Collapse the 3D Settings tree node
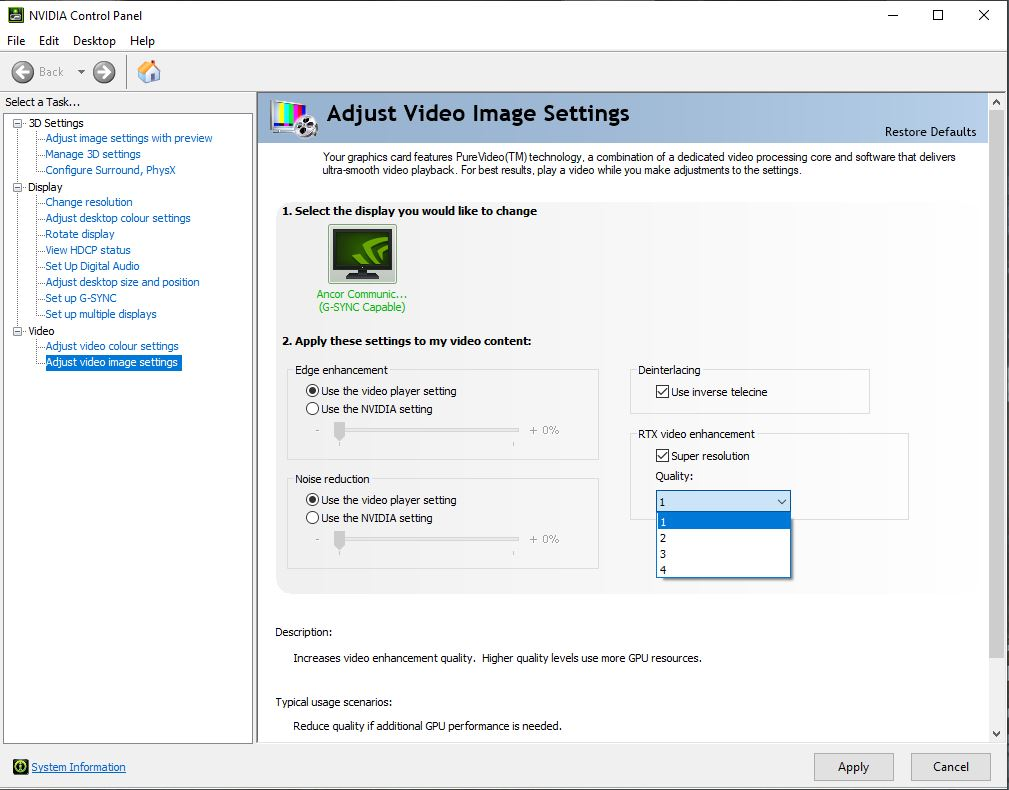Screen dimensions: 1009x790 pos(17,123)
